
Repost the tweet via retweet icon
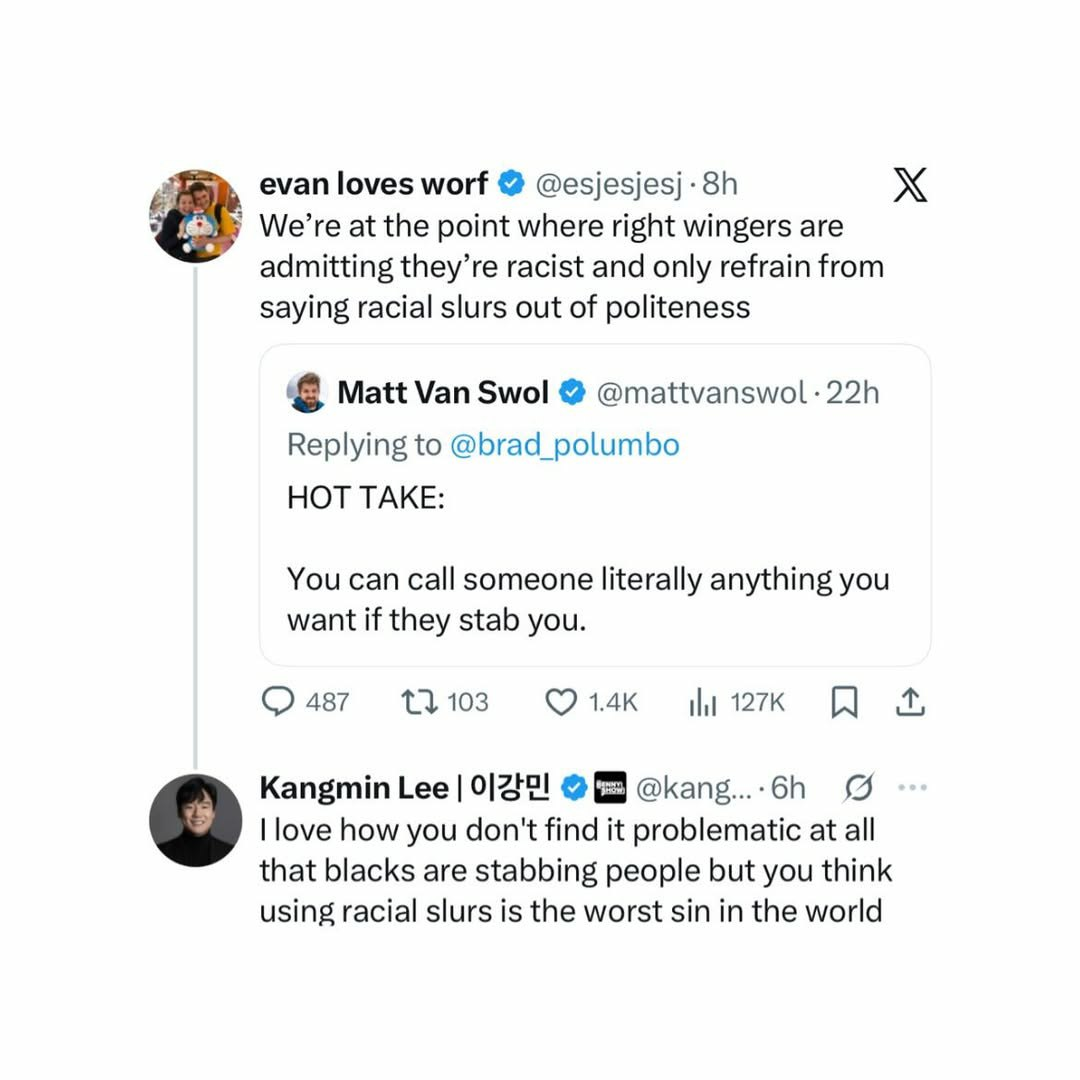[414, 702]
